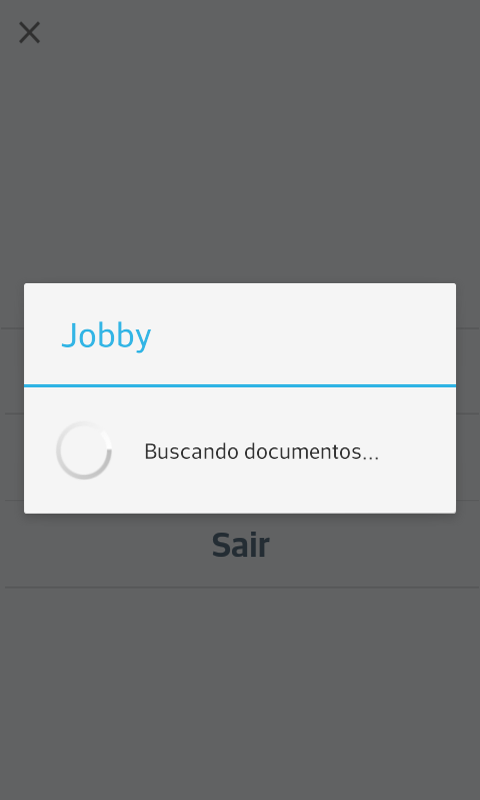This screenshot has height=800, width=480.
Task: Close the screen with the X icon
Action: tap(30, 33)
